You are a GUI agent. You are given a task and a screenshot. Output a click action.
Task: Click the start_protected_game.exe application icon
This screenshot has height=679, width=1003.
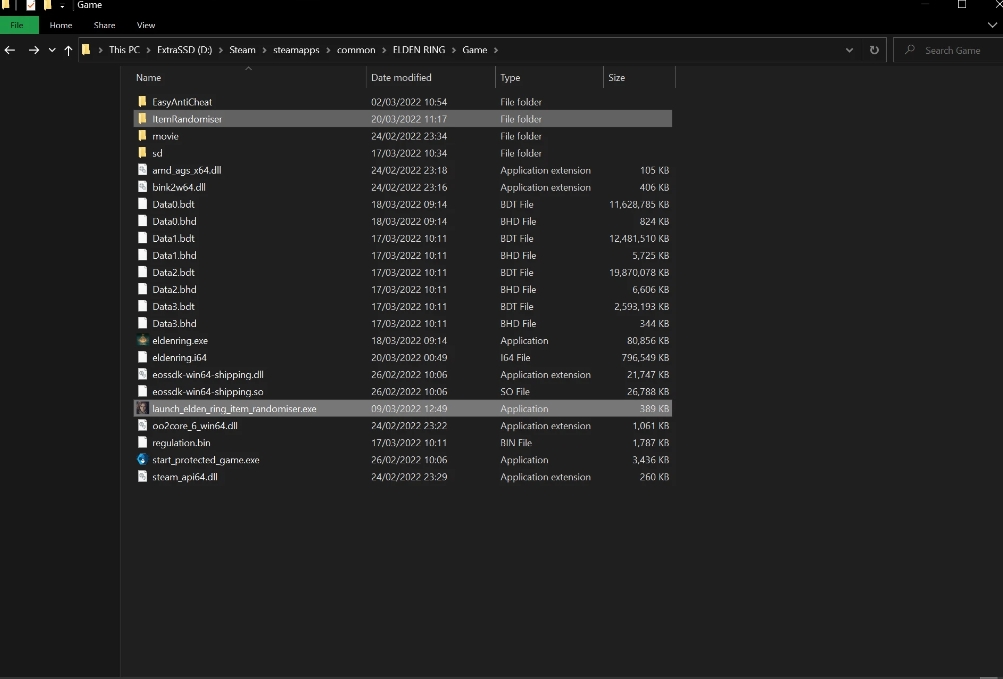tap(143, 459)
